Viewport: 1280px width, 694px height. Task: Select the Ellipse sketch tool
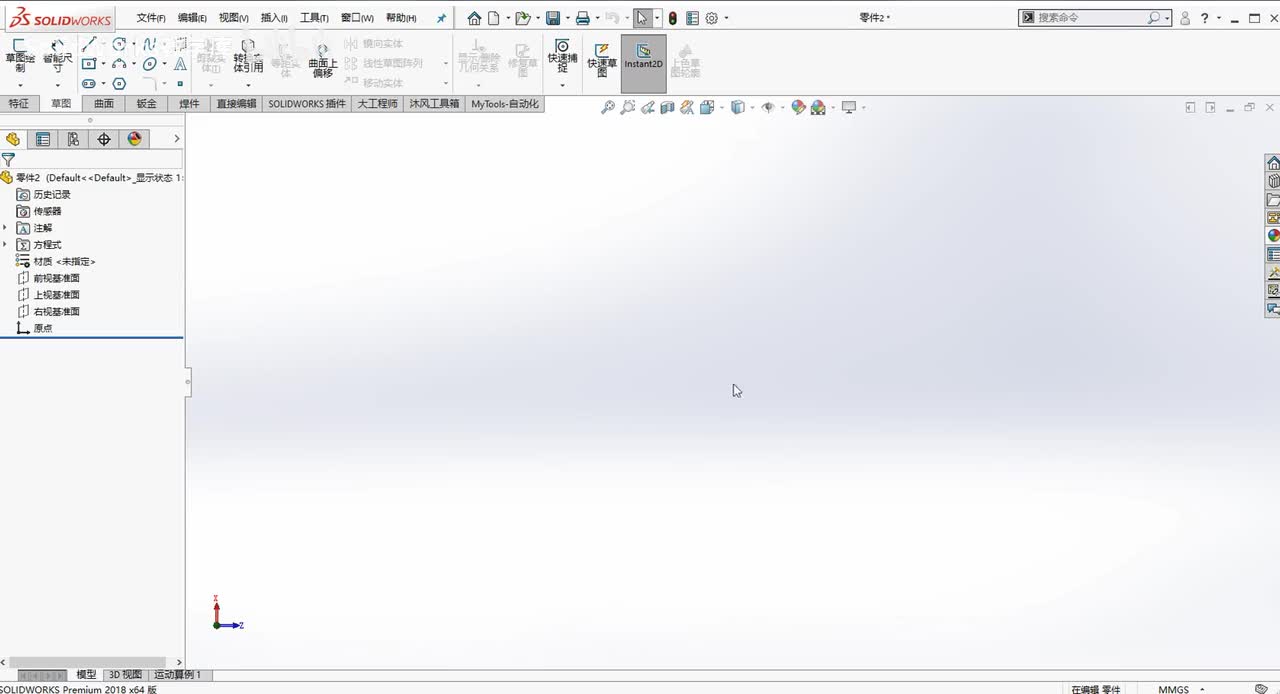(x=149, y=64)
